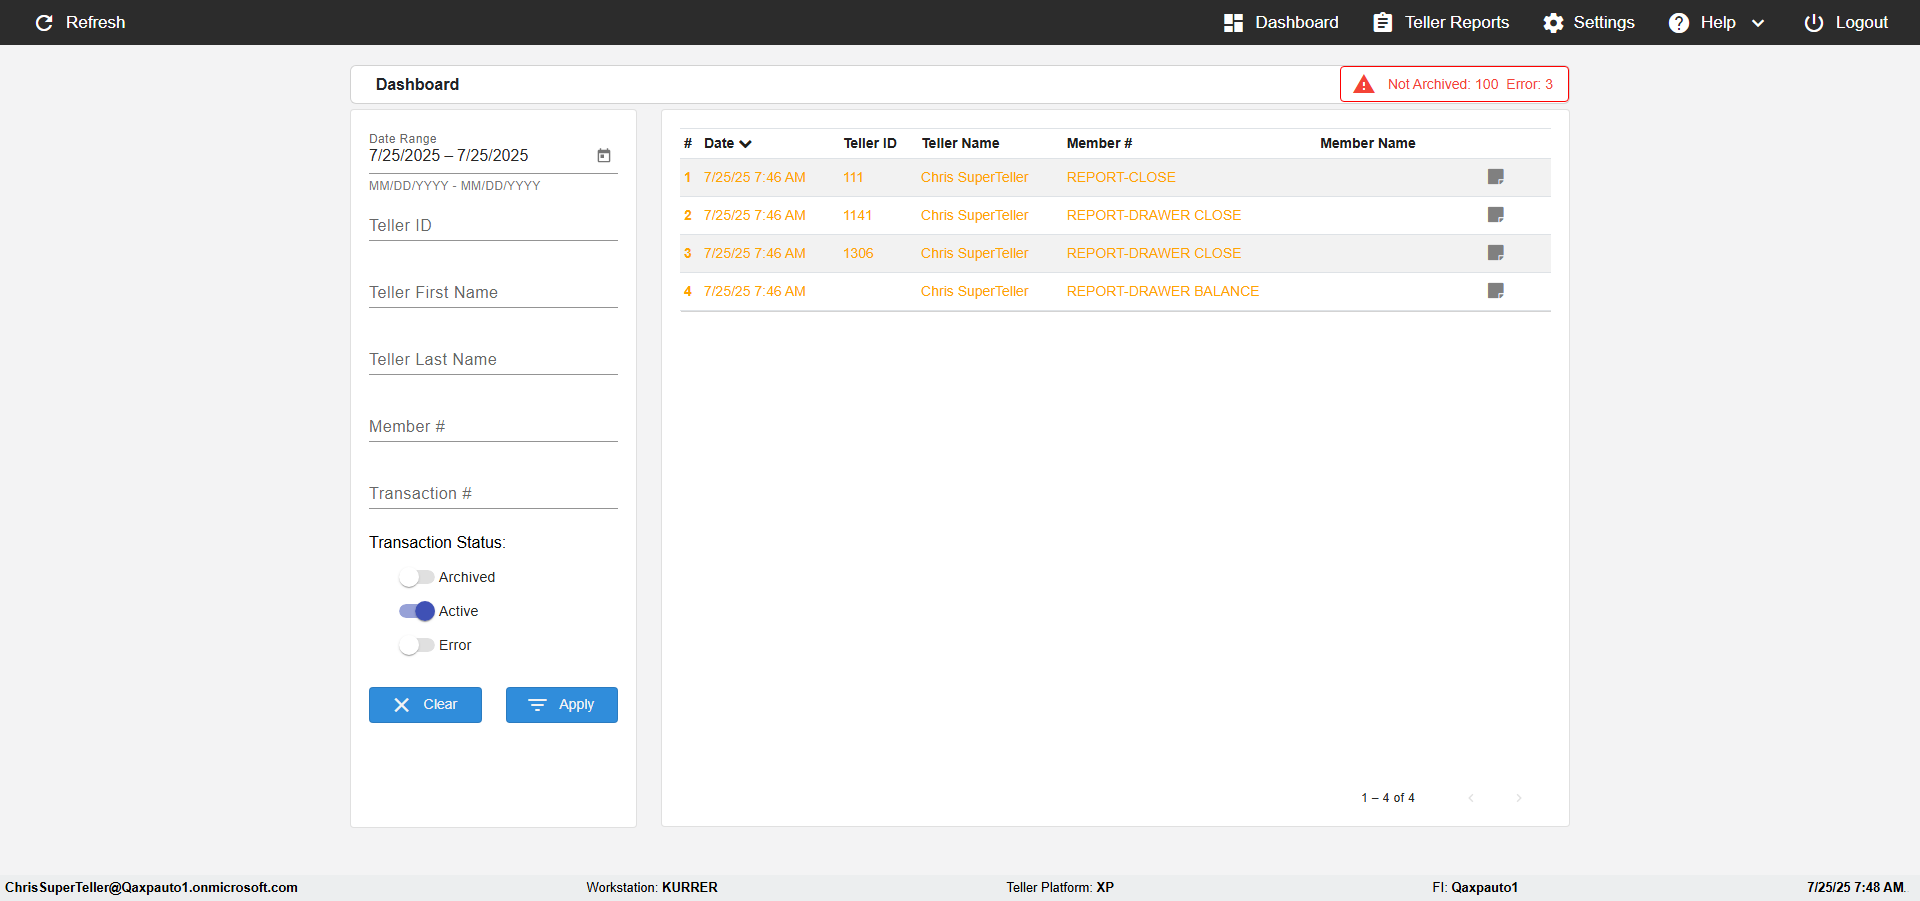Open the Dashboard menu item
Screen dimensions: 1920x901
point(1281,22)
